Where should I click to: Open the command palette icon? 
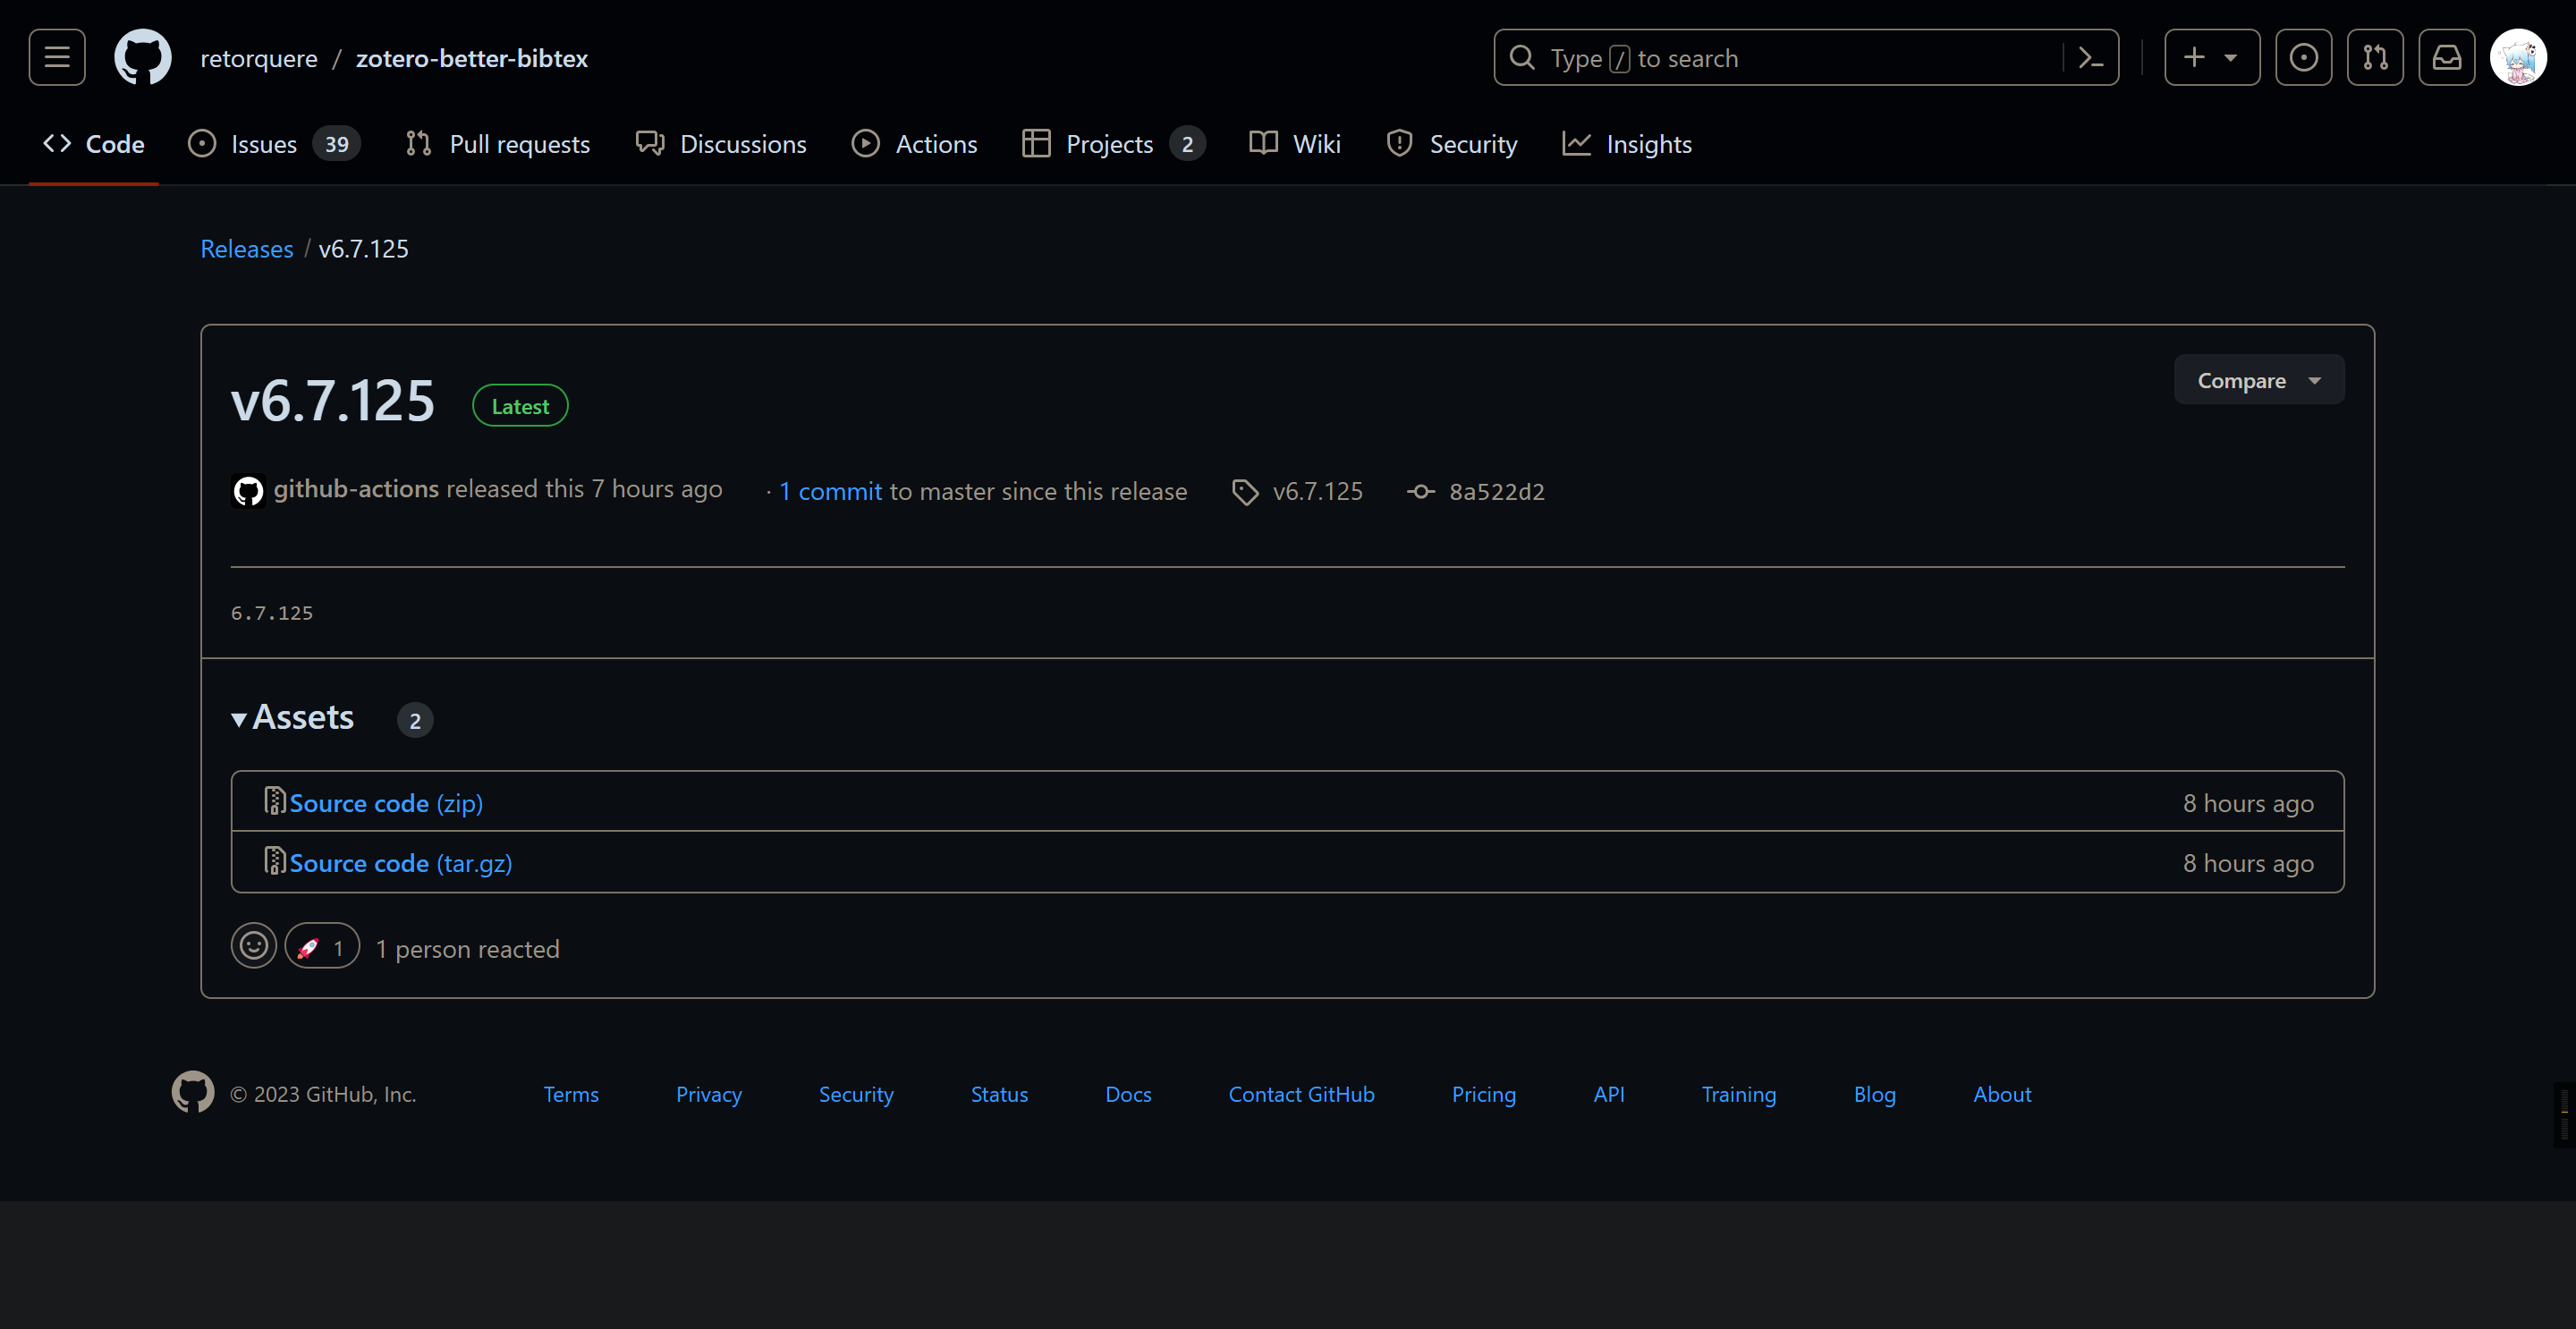point(2090,58)
